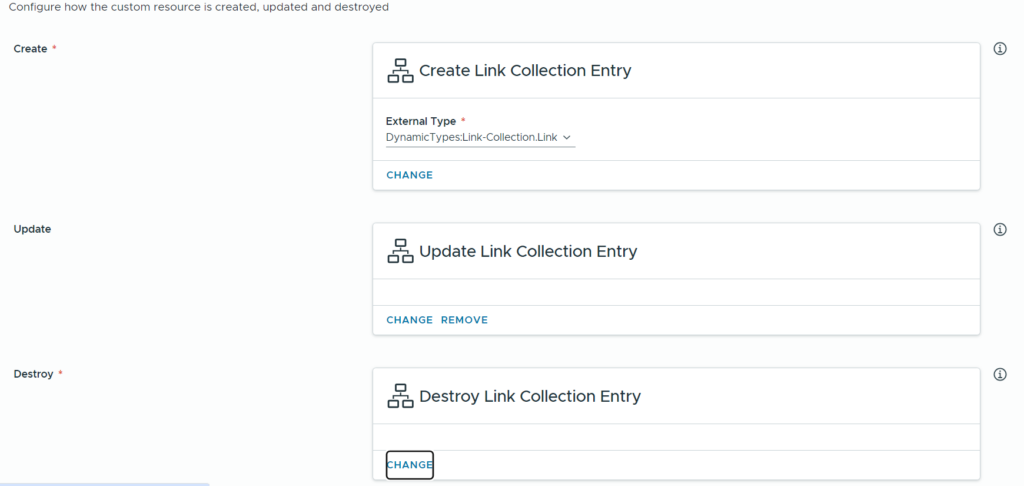Select the Create Link Collection Entry title
The height and width of the screenshot is (486, 1024).
pyautogui.click(x=525, y=71)
